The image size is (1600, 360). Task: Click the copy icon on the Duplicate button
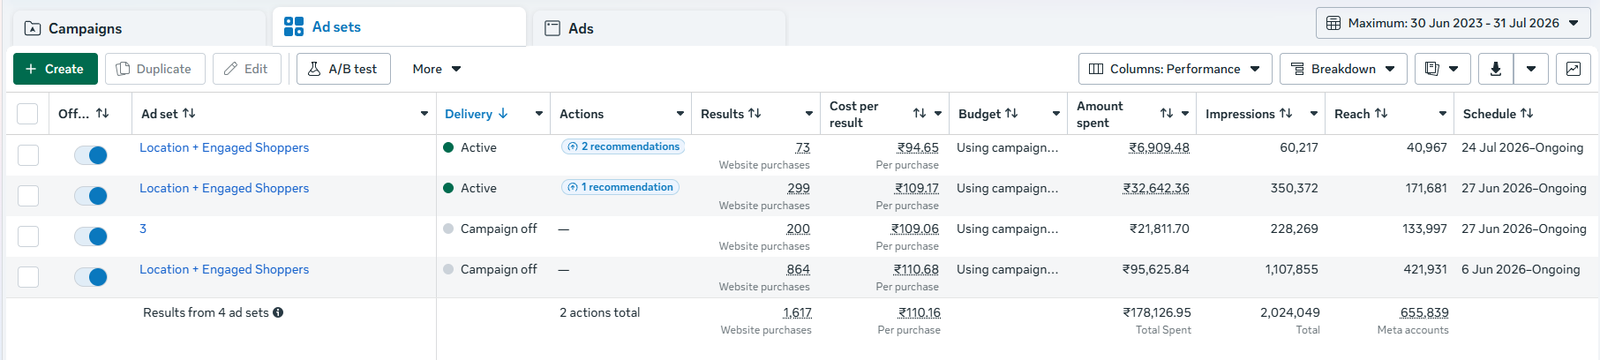coord(123,69)
